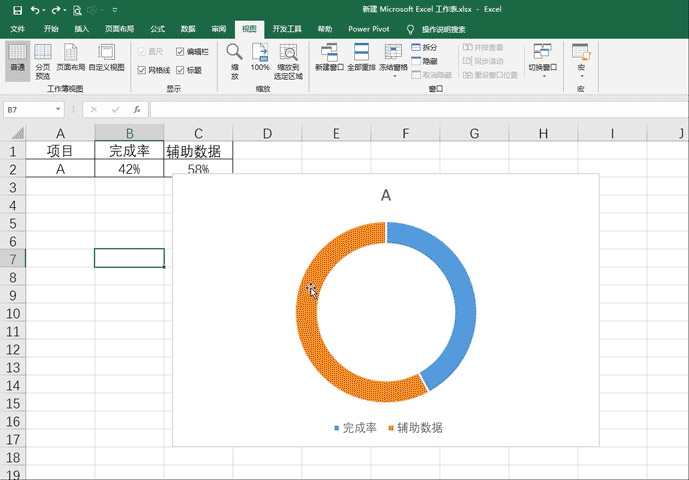Select cell B2 containing 42%
Screen dimensions: 689x480
point(129,169)
